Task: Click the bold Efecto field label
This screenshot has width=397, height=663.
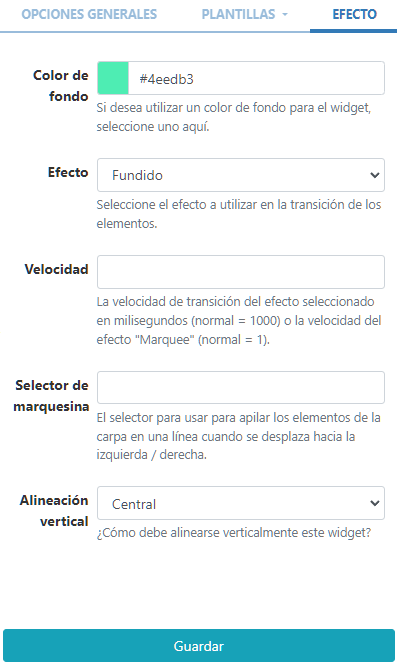Action: pos(68,173)
